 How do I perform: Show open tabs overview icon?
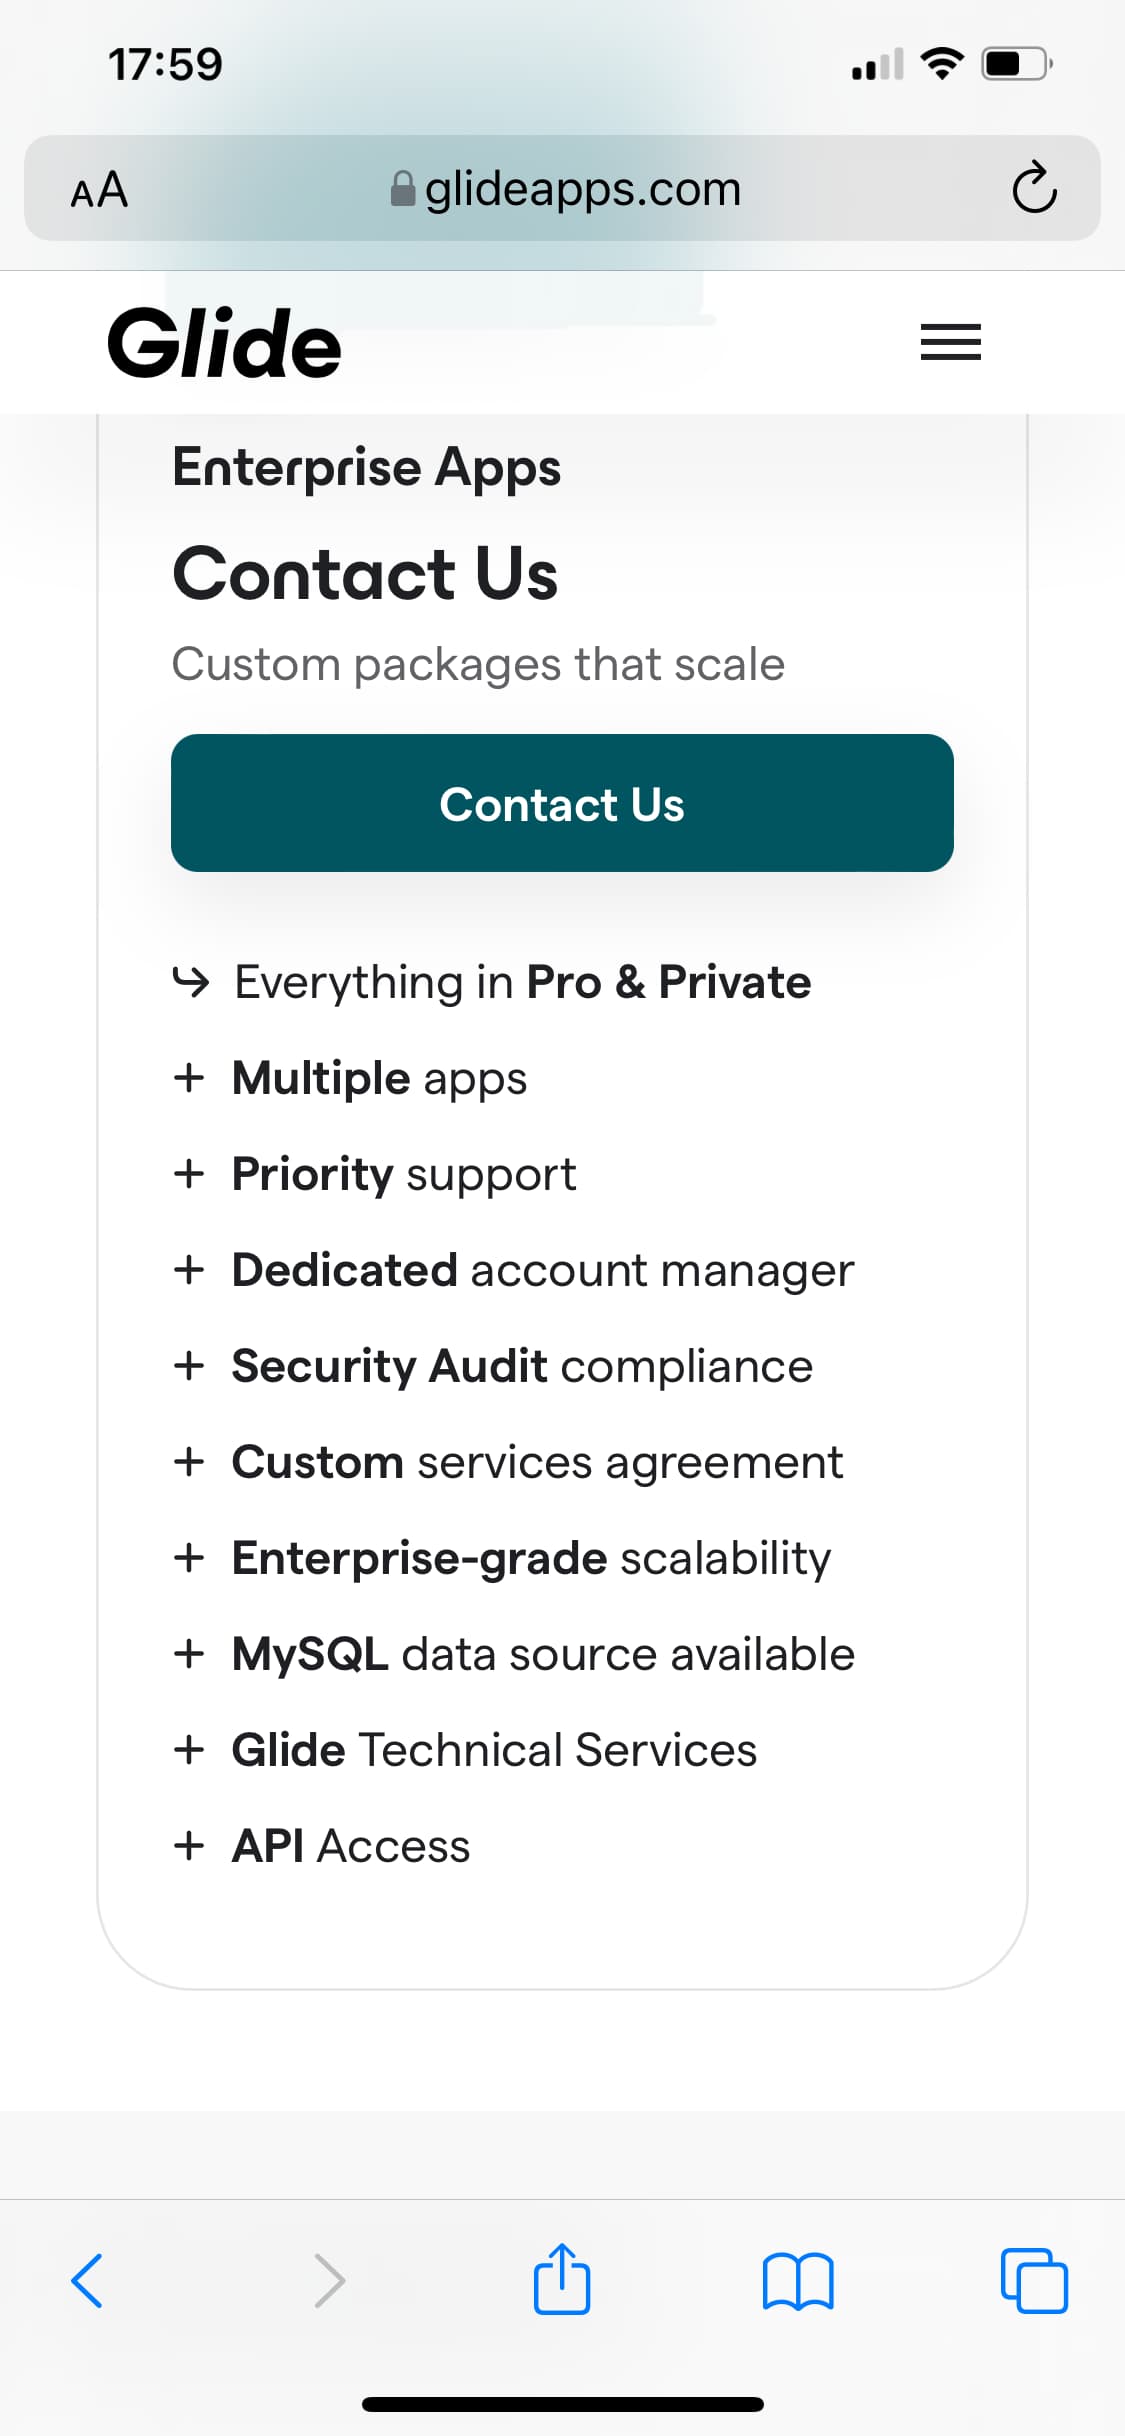point(1034,2280)
